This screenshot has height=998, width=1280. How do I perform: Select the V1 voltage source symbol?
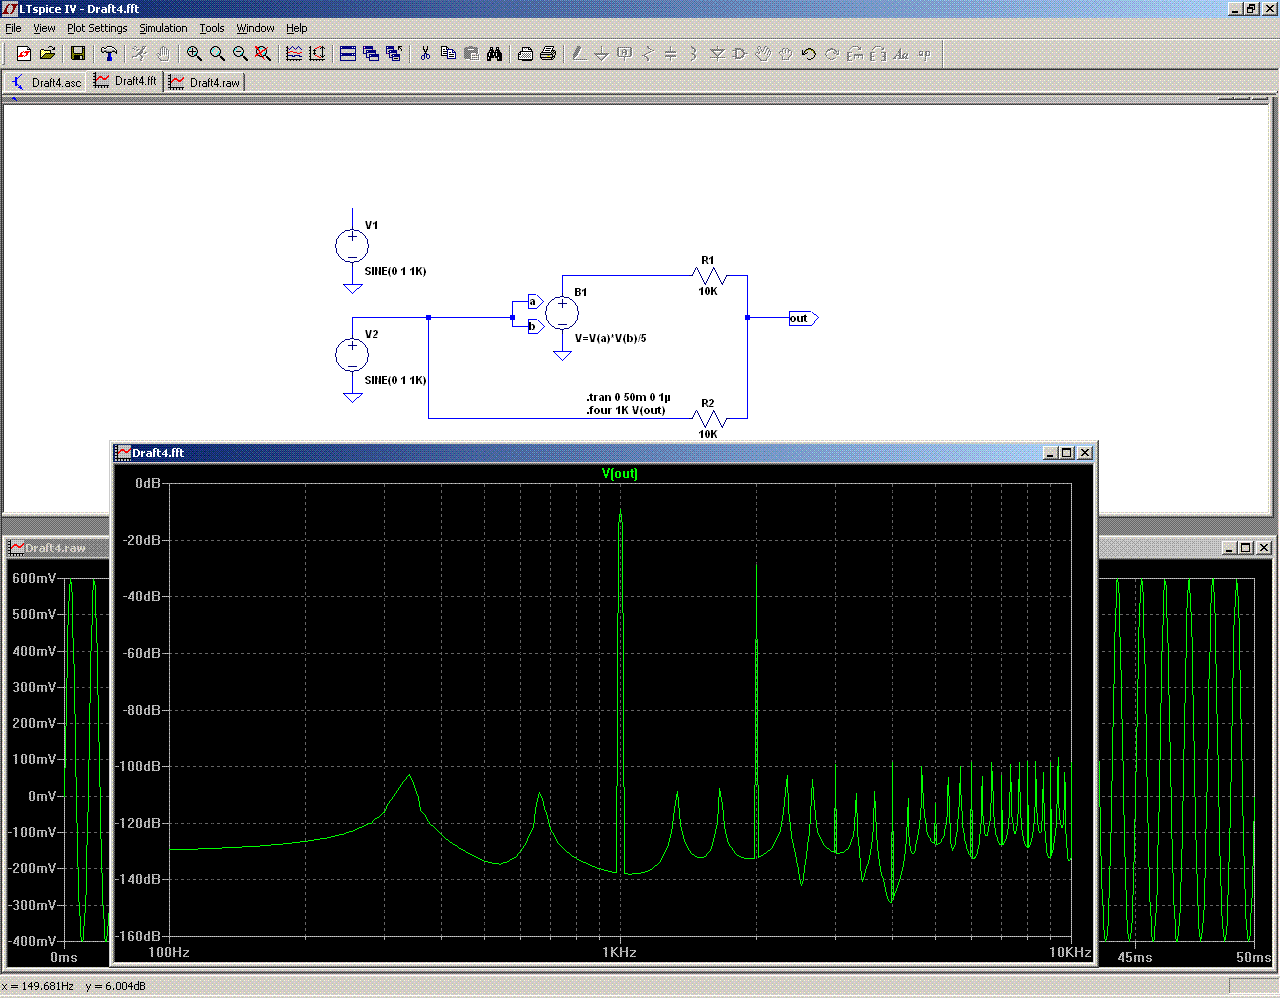tap(352, 245)
